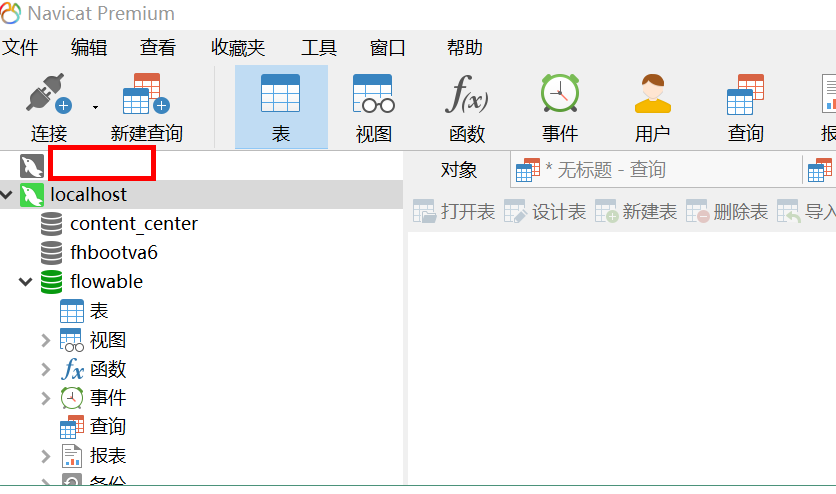The width and height of the screenshot is (836, 494).
Task: Select the Reports (报表) tree node
Action: pyautogui.click(x=108, y=456)
